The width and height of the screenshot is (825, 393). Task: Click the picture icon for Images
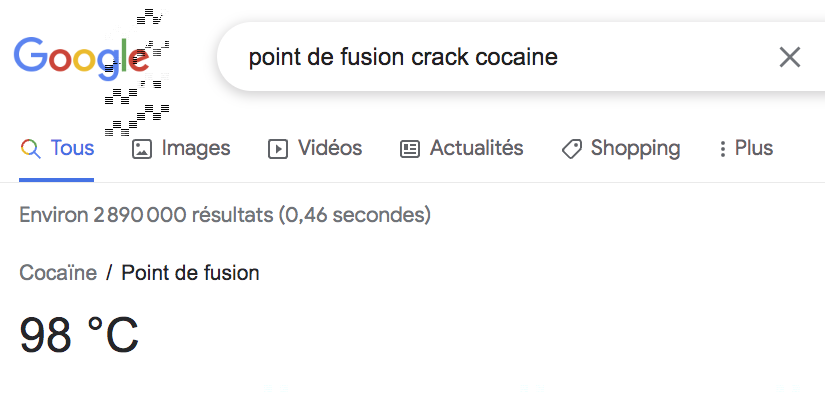pyautogui.click(x=142, y=149)
